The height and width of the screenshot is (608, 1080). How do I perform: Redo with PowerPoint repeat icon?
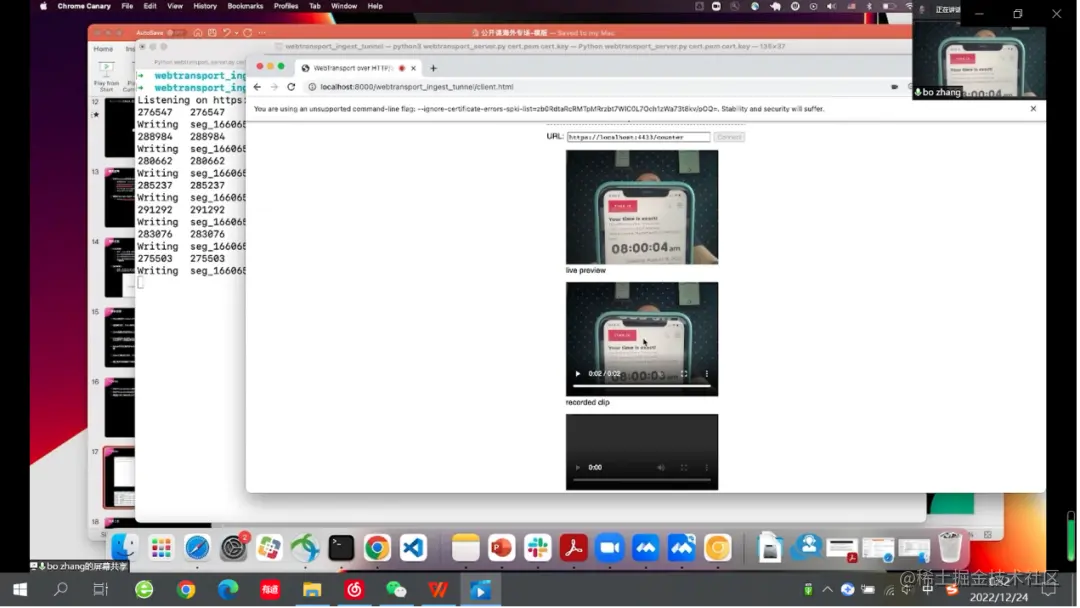point(248,33)
